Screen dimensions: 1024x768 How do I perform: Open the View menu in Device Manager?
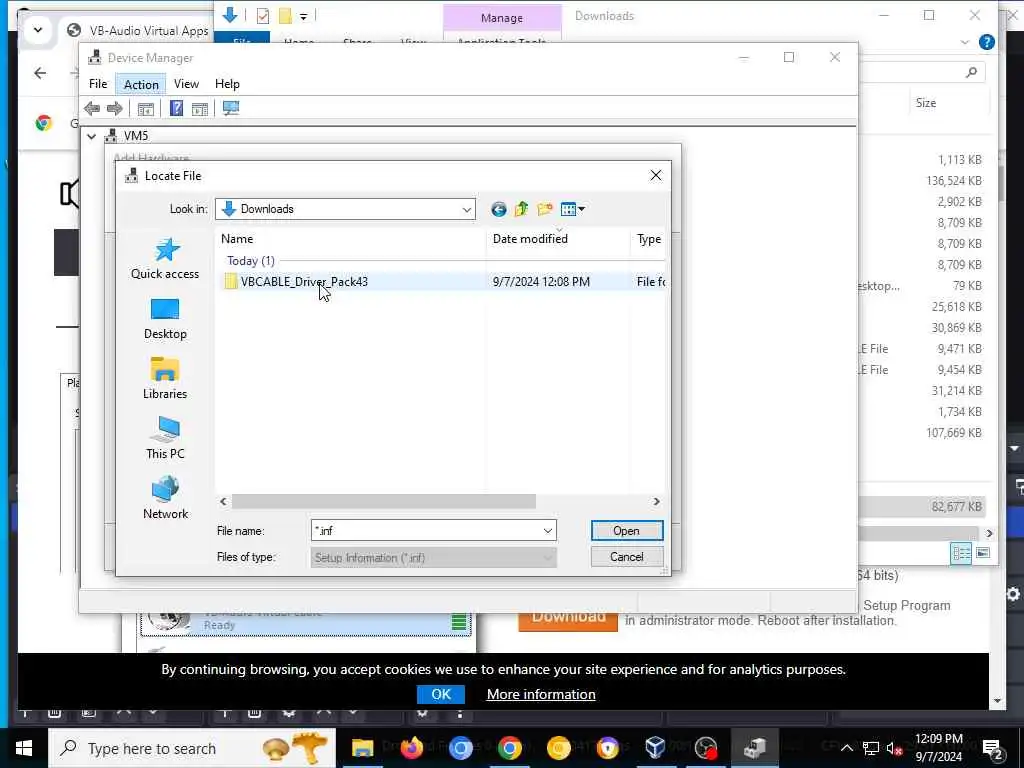click(x=186, y=84)
